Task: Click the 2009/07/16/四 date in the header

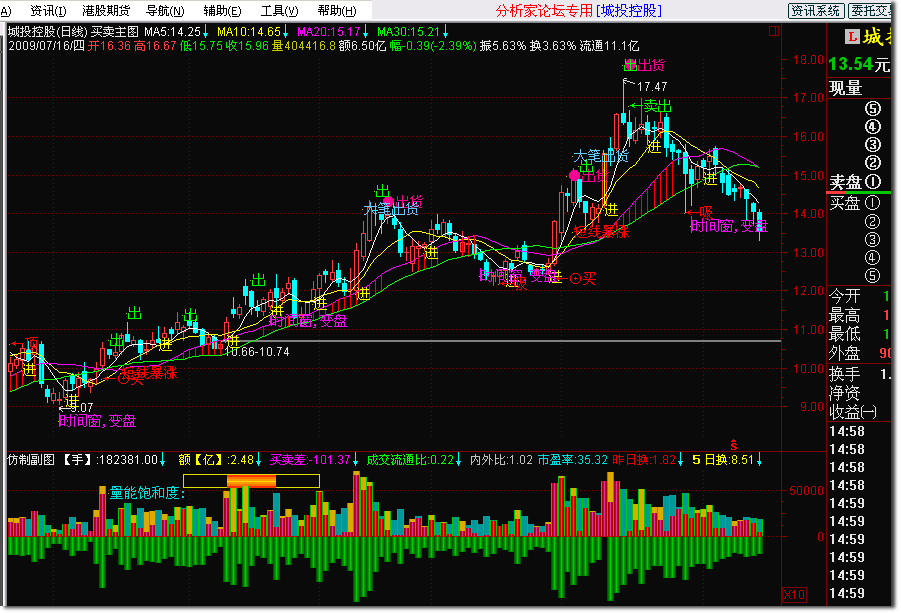Action: [46, 46]
